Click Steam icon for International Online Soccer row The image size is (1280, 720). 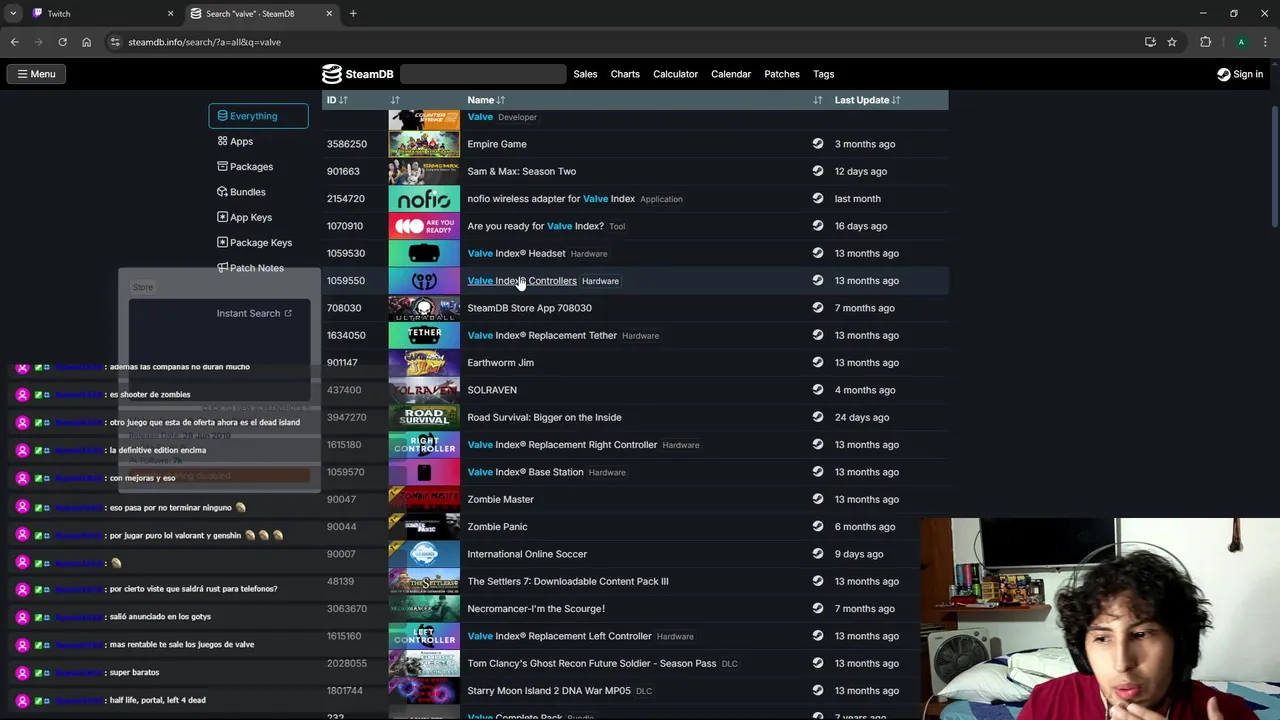click(x=818, y=554)
